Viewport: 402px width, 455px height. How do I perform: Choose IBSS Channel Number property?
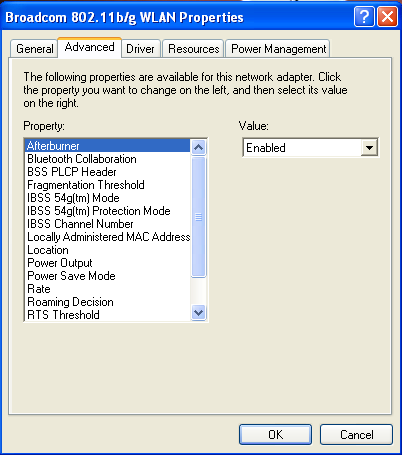point(107,224)
